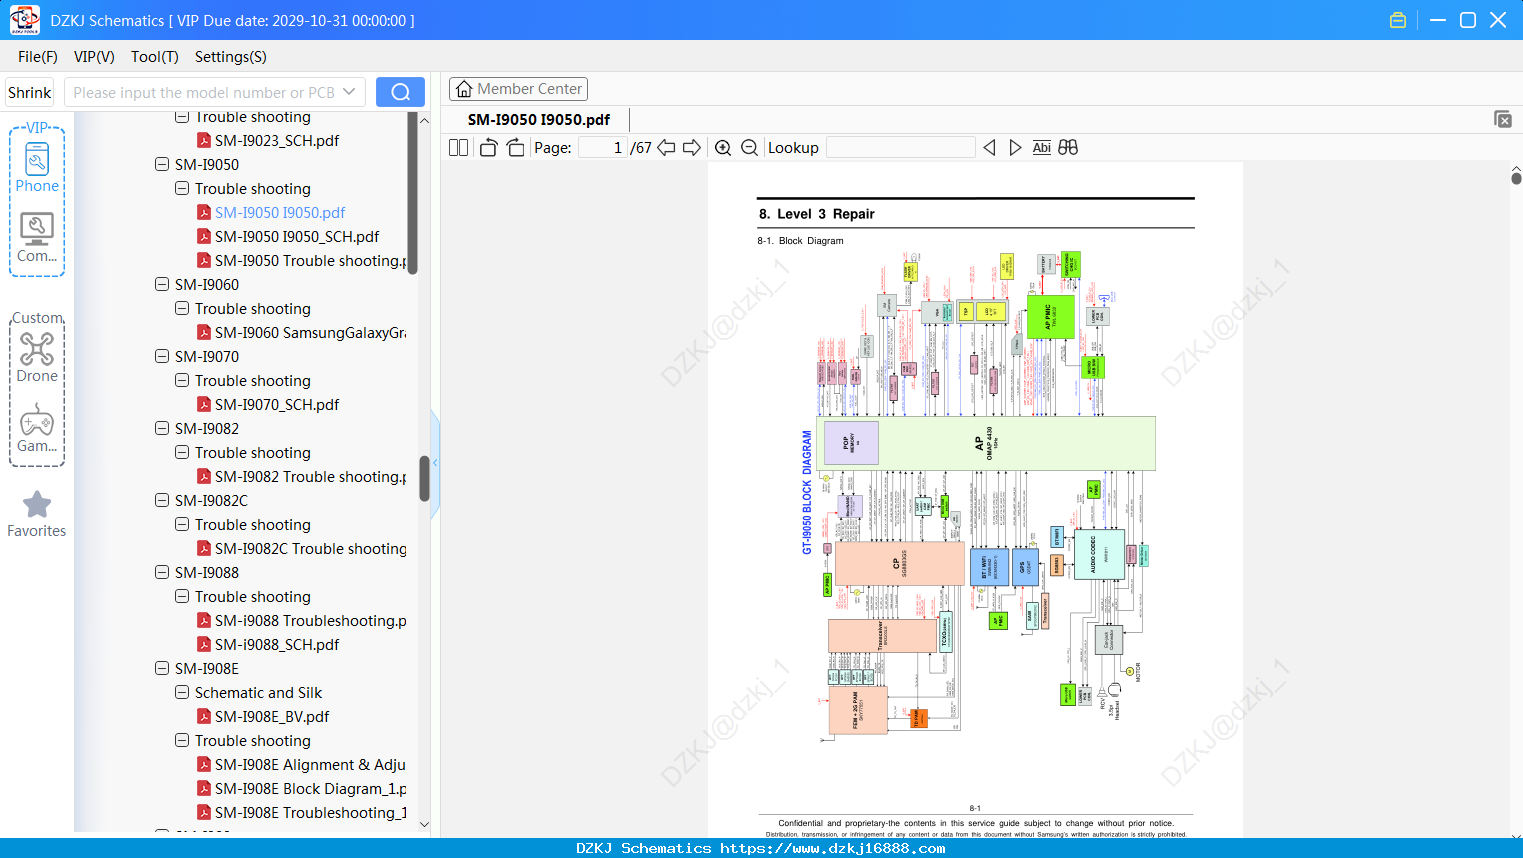The height and width of the screenshot is (858, 1523).
Task: Open the VIP(V) menu
Action: 94,57
